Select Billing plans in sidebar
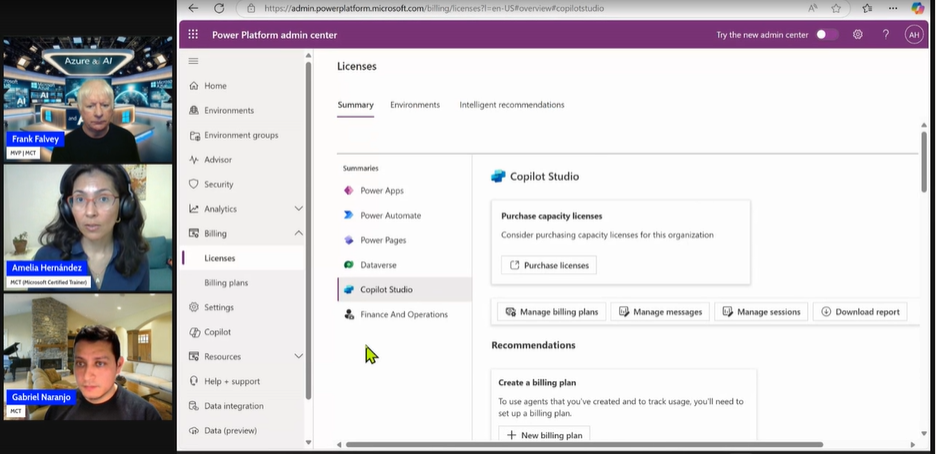Viewport: 936px width, 454px height. 226,283
